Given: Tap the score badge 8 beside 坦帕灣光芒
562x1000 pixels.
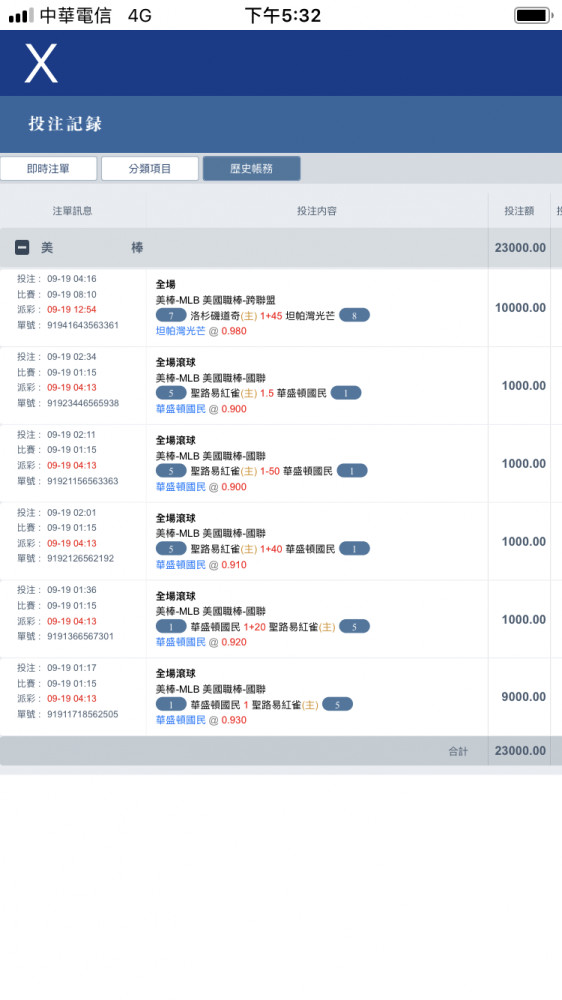Looking at the screenshot, I should (x=354, y=316).
